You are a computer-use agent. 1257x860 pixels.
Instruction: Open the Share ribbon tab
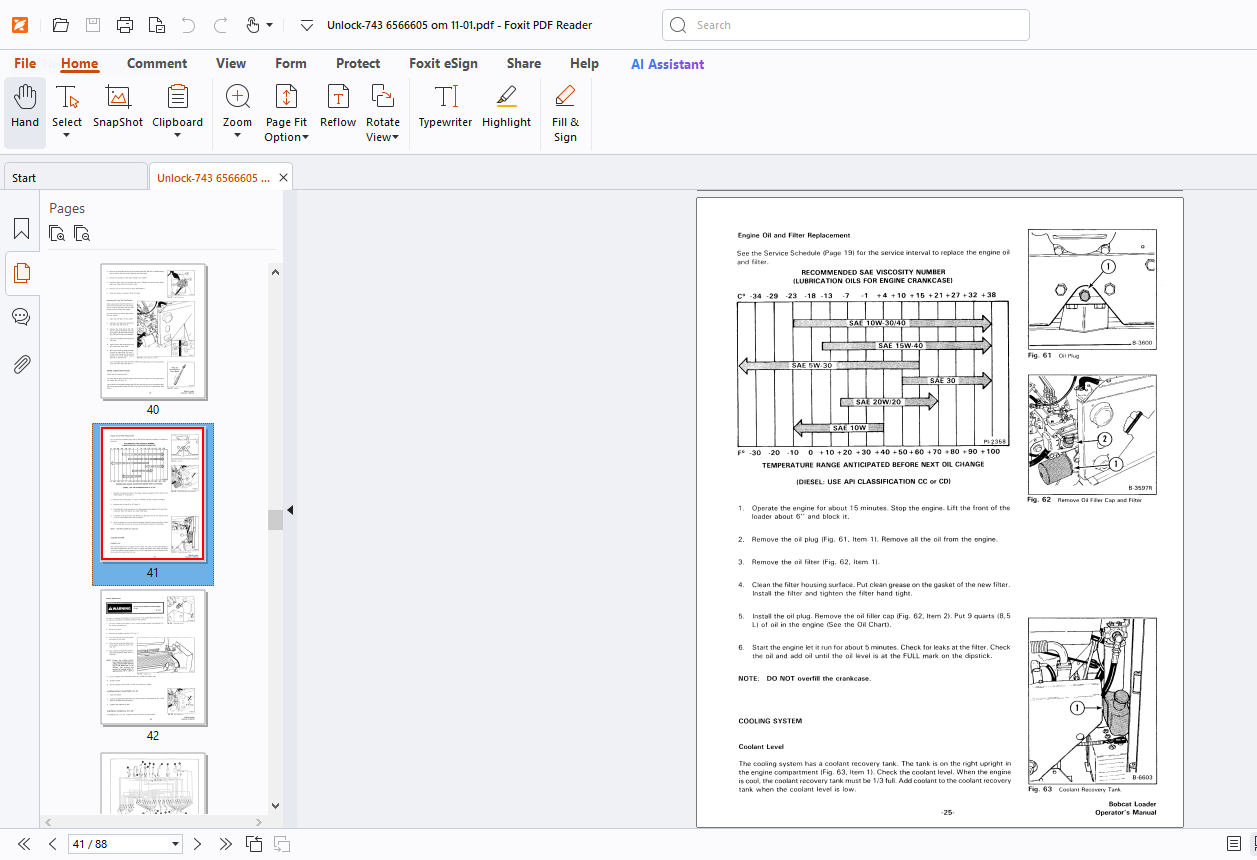tap(524, 63)
